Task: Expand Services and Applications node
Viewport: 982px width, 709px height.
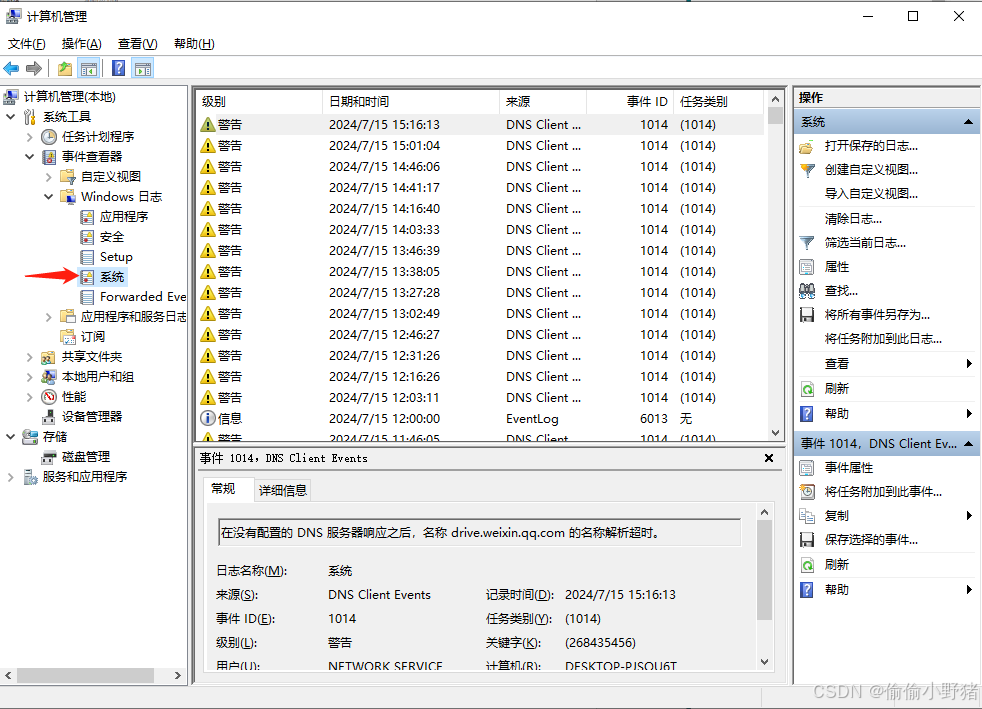Action: click(x=11, y=477)
